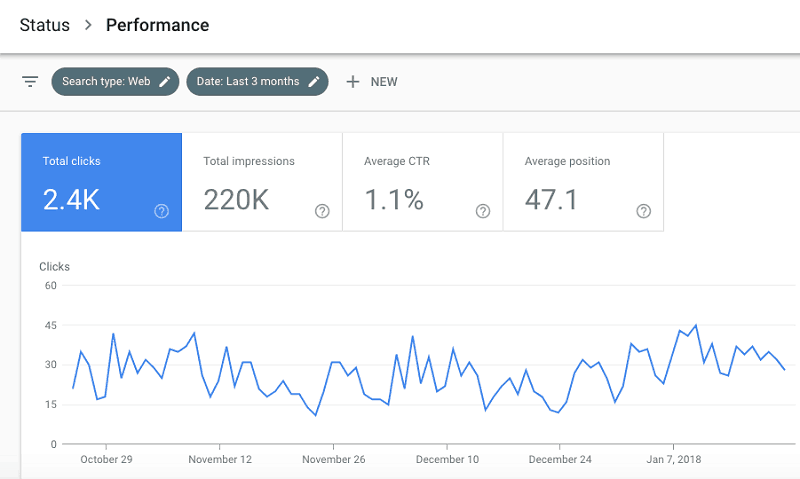Enable the Total impressions metric

[x=260, y=182]
